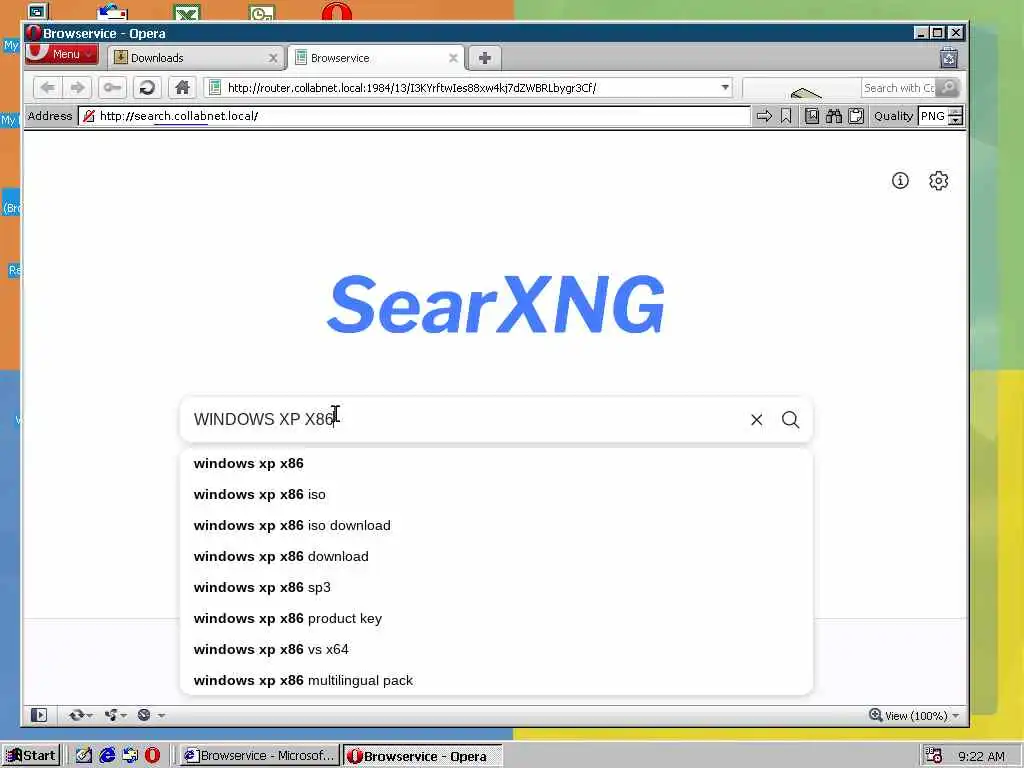
Task: Click the binoculars find icon
Action: 834,116
